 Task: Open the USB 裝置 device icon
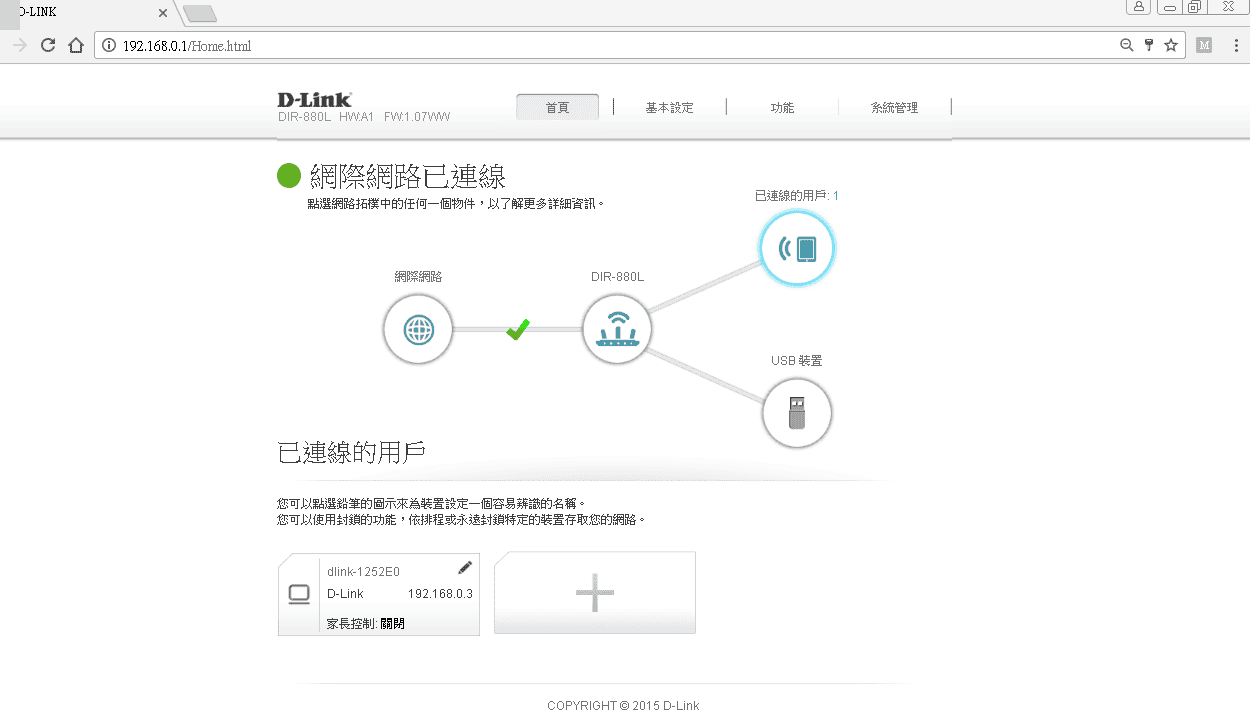click(796, 412)
